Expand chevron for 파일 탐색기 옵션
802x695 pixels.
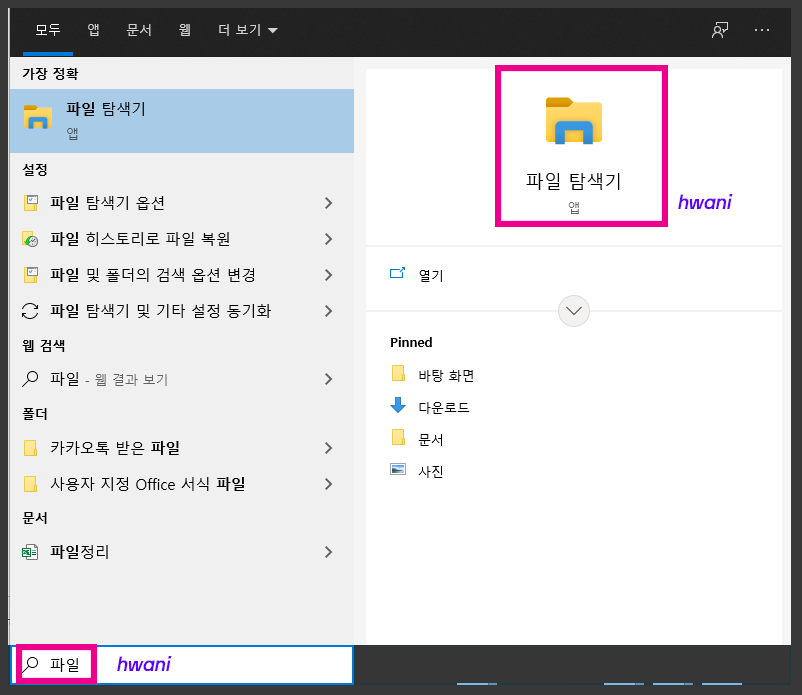329,203
